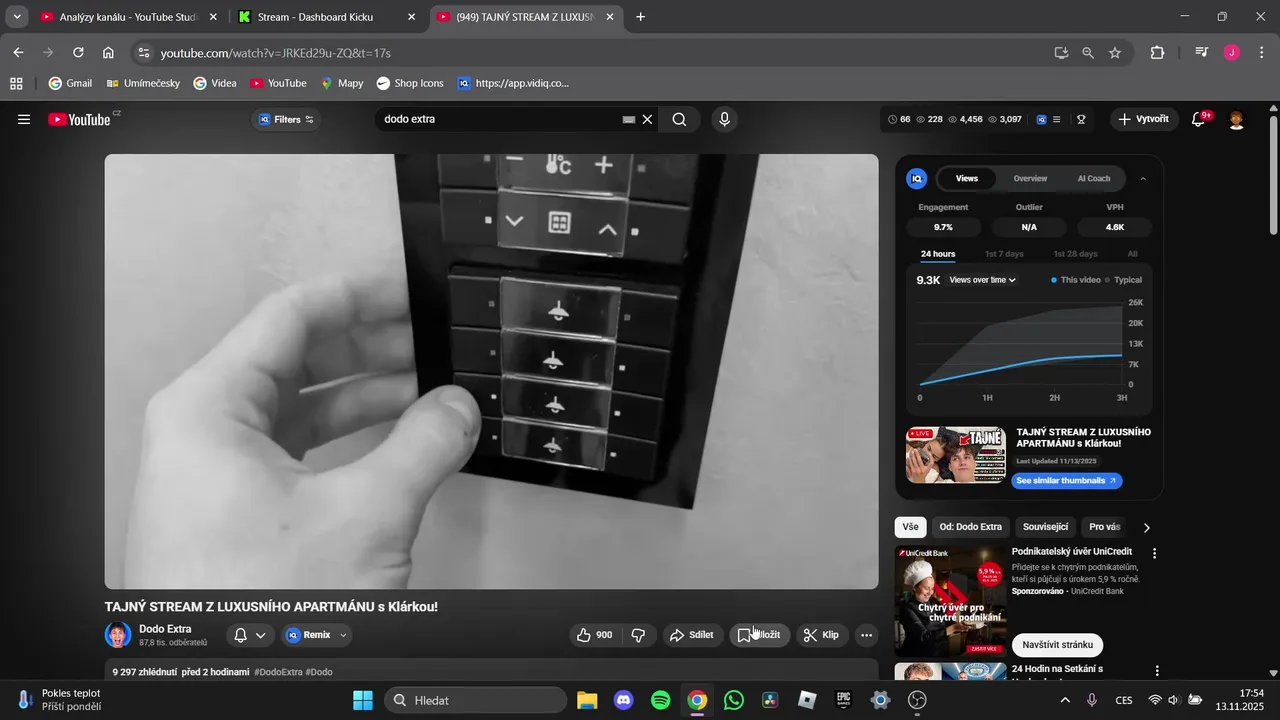Open more actions below the video
Image resolution: width=1280 pixels, height=720 pixels.
tap(867, 635)
